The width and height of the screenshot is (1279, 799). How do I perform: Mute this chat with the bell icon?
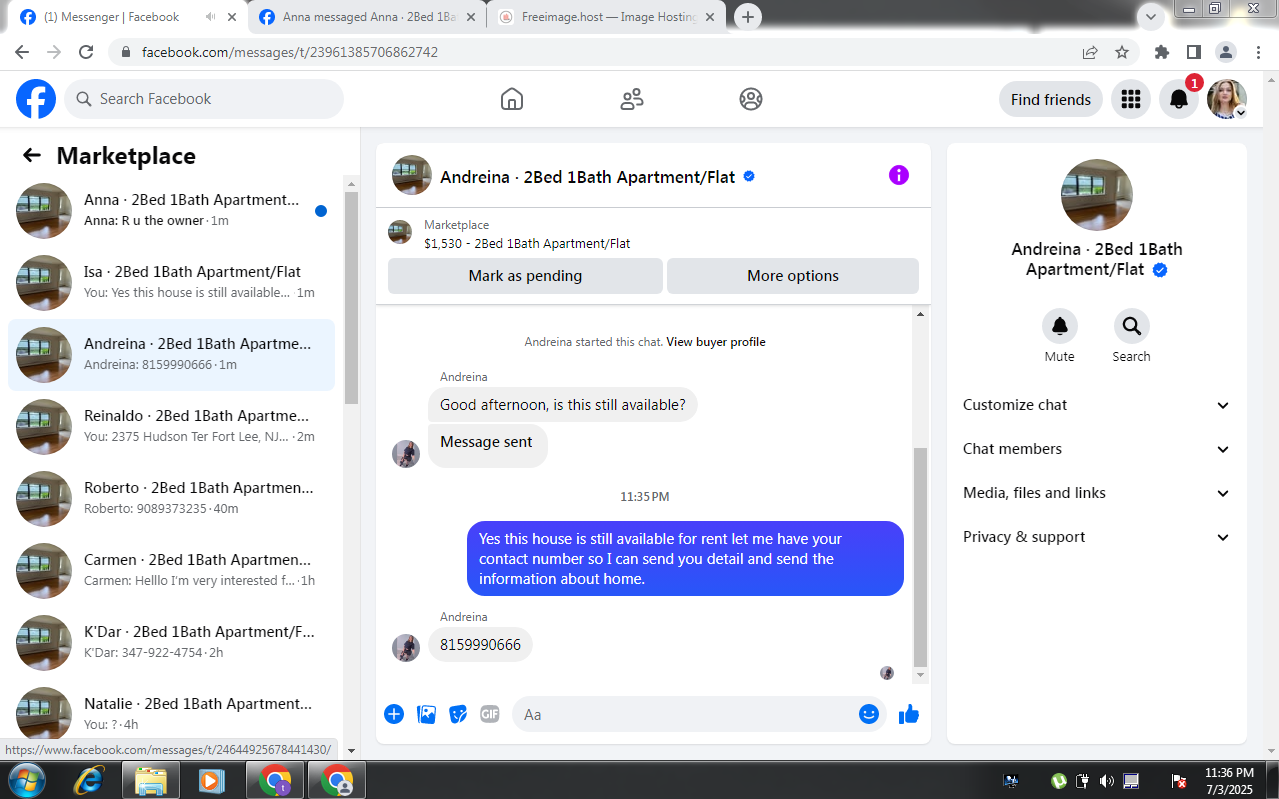pos(1060,326)
